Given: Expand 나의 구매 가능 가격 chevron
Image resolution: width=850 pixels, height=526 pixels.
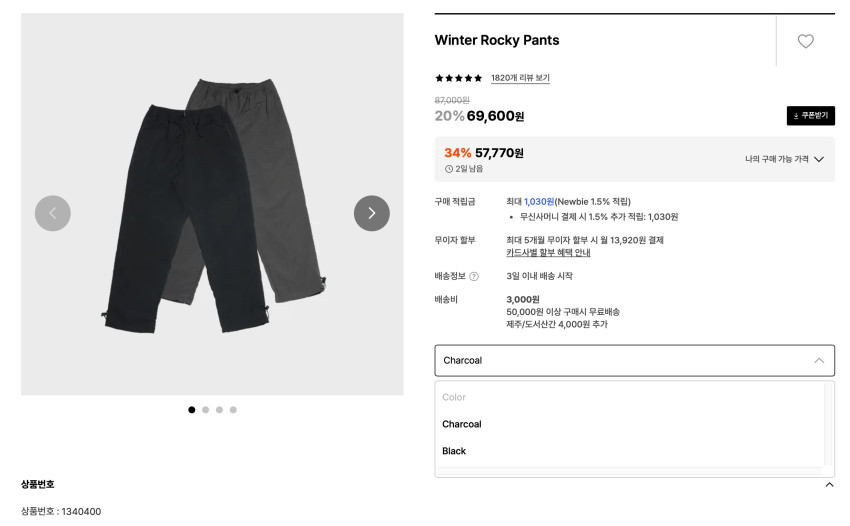Looking at the screenshot, I should click(x=819, y=159).
